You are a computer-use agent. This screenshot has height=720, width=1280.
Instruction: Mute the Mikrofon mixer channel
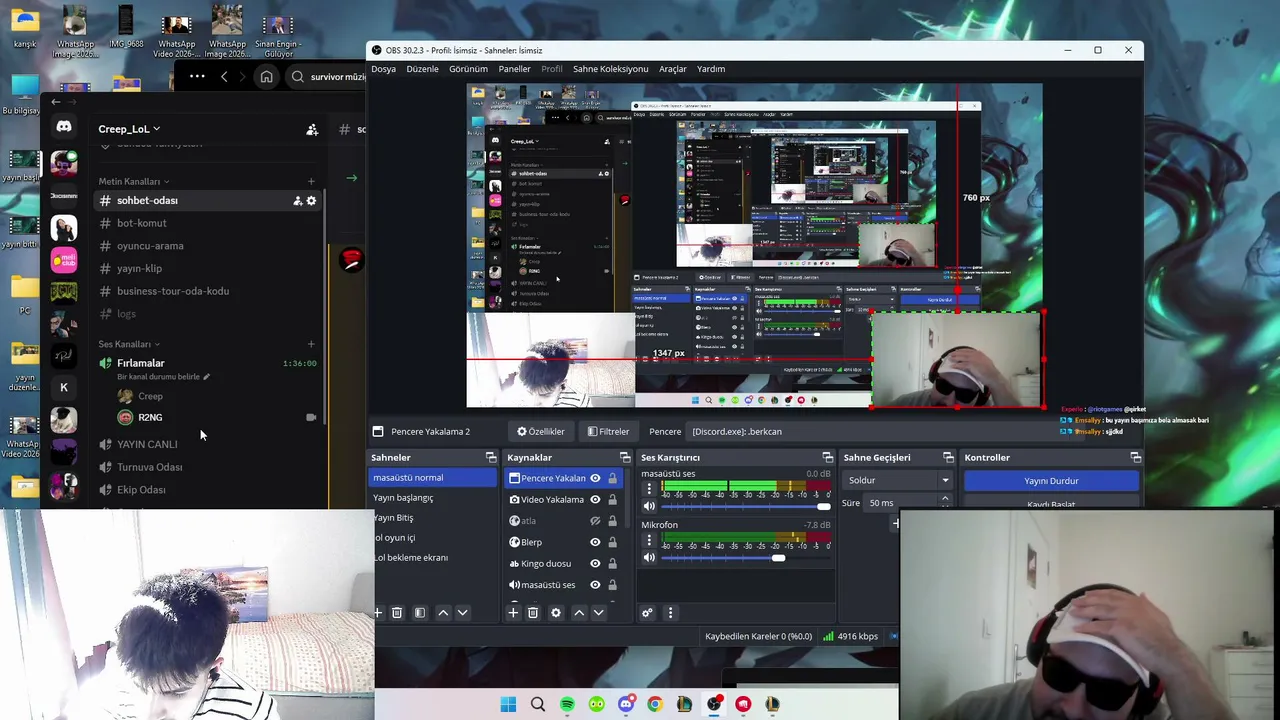649,557
